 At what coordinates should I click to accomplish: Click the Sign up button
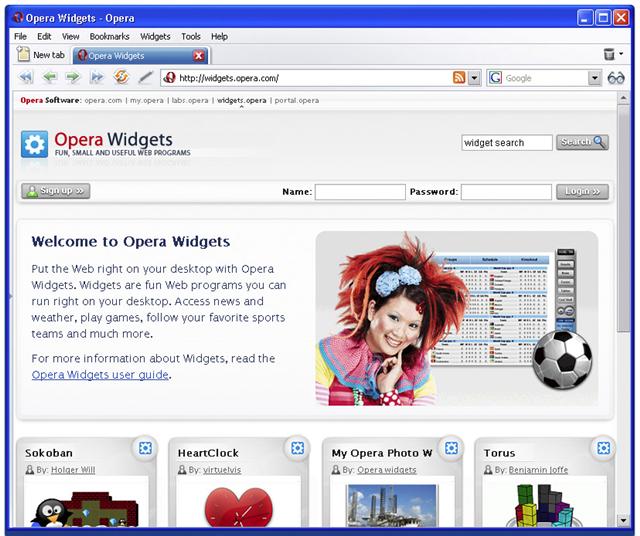56,191
